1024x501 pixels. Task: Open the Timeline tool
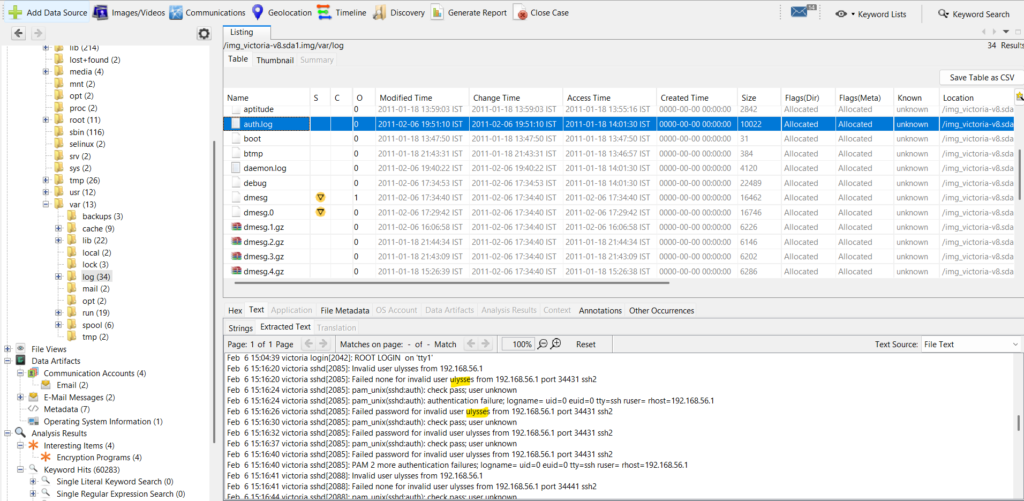(342, 12)
